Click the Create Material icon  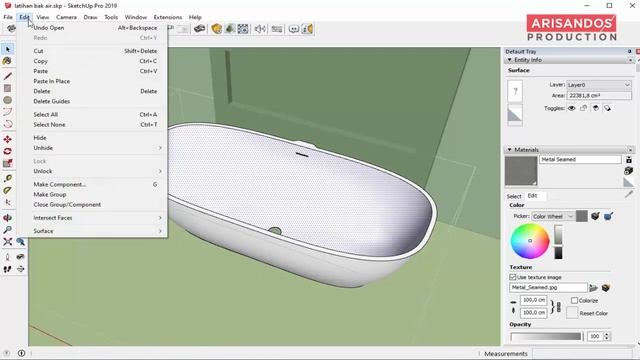(629, 170)
